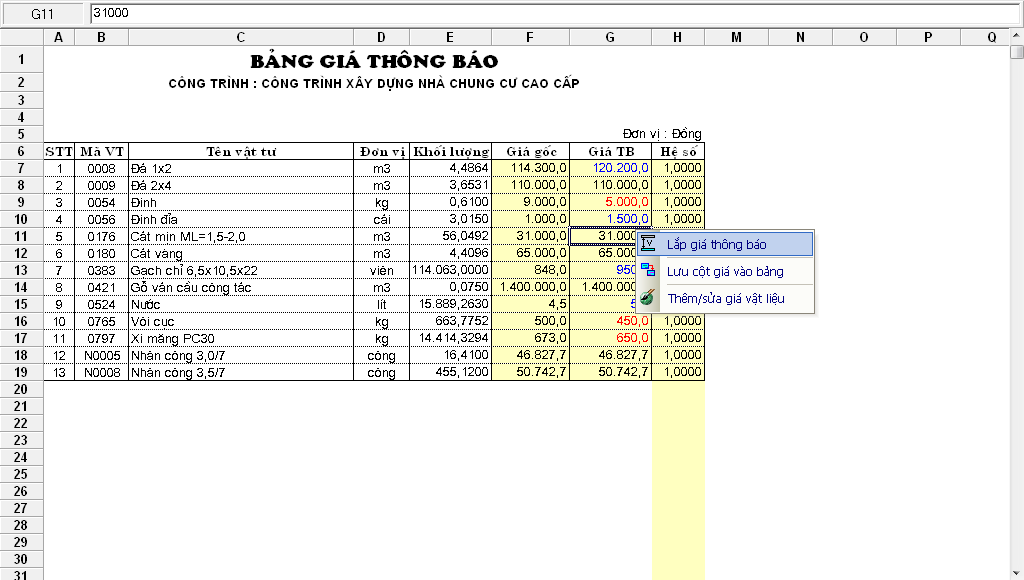Click the Gỗ ván cầu công tác cell

pos(241,287)
